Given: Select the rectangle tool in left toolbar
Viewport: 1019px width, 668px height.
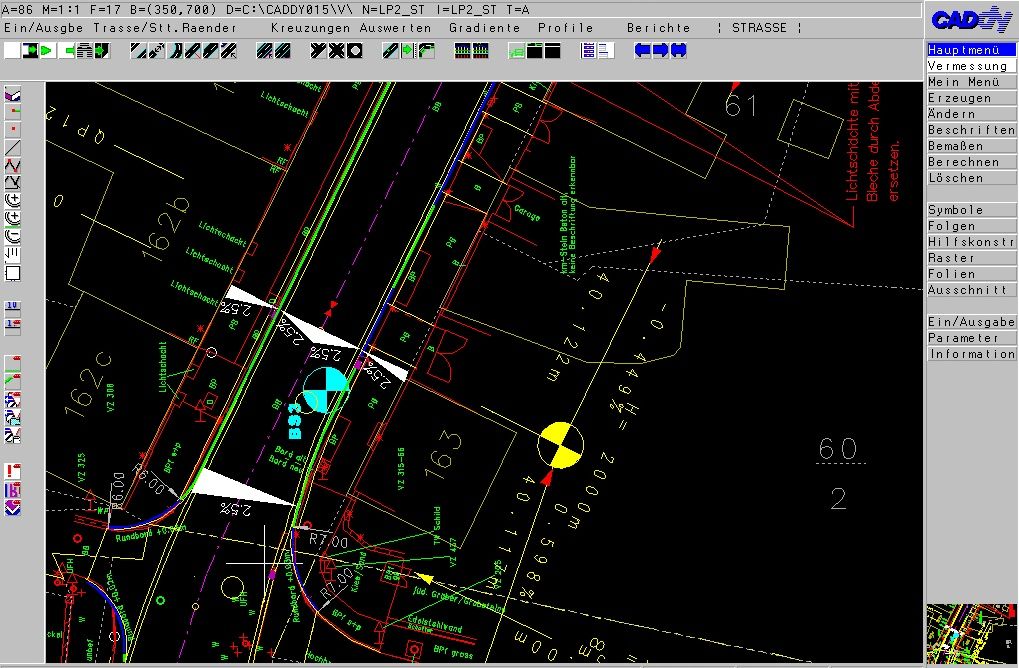Looking at the screenshot, I should (x=13, y=272).
